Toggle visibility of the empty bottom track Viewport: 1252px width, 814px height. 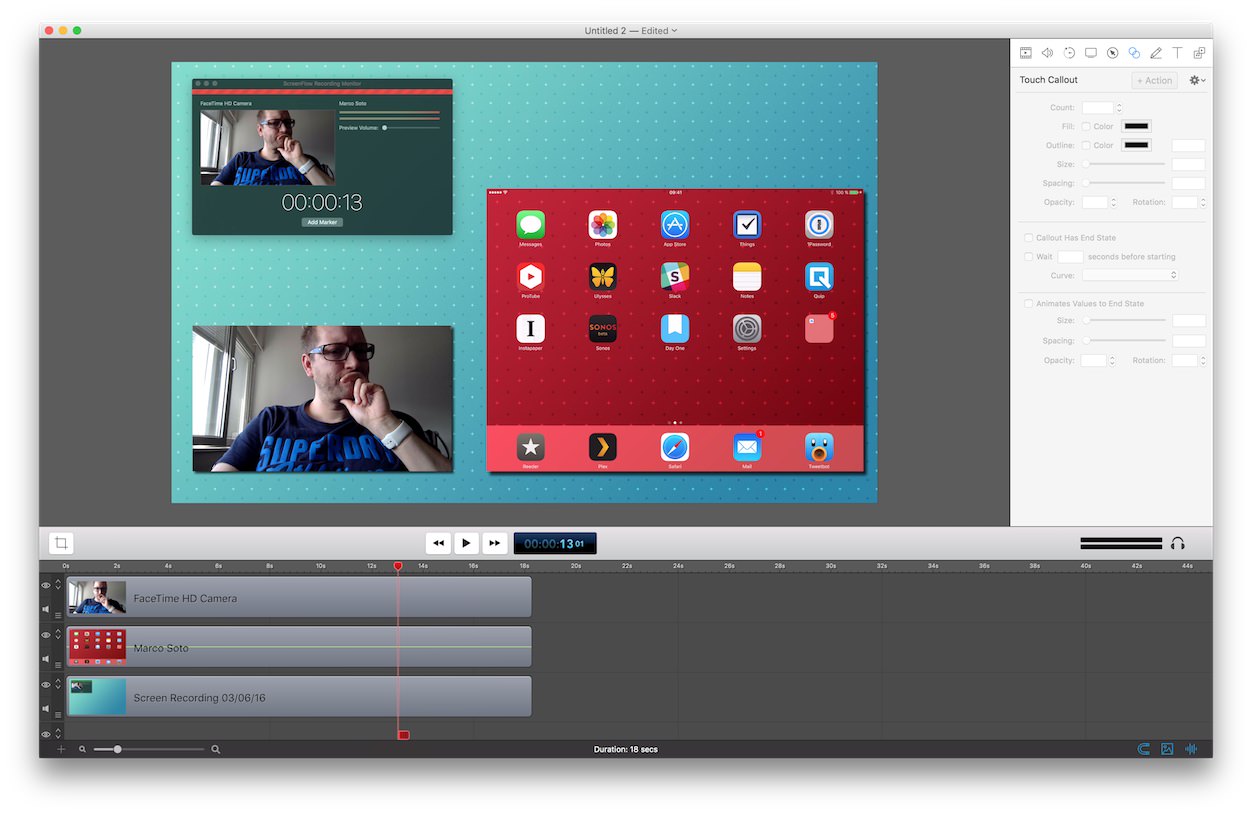coord(46,734)
